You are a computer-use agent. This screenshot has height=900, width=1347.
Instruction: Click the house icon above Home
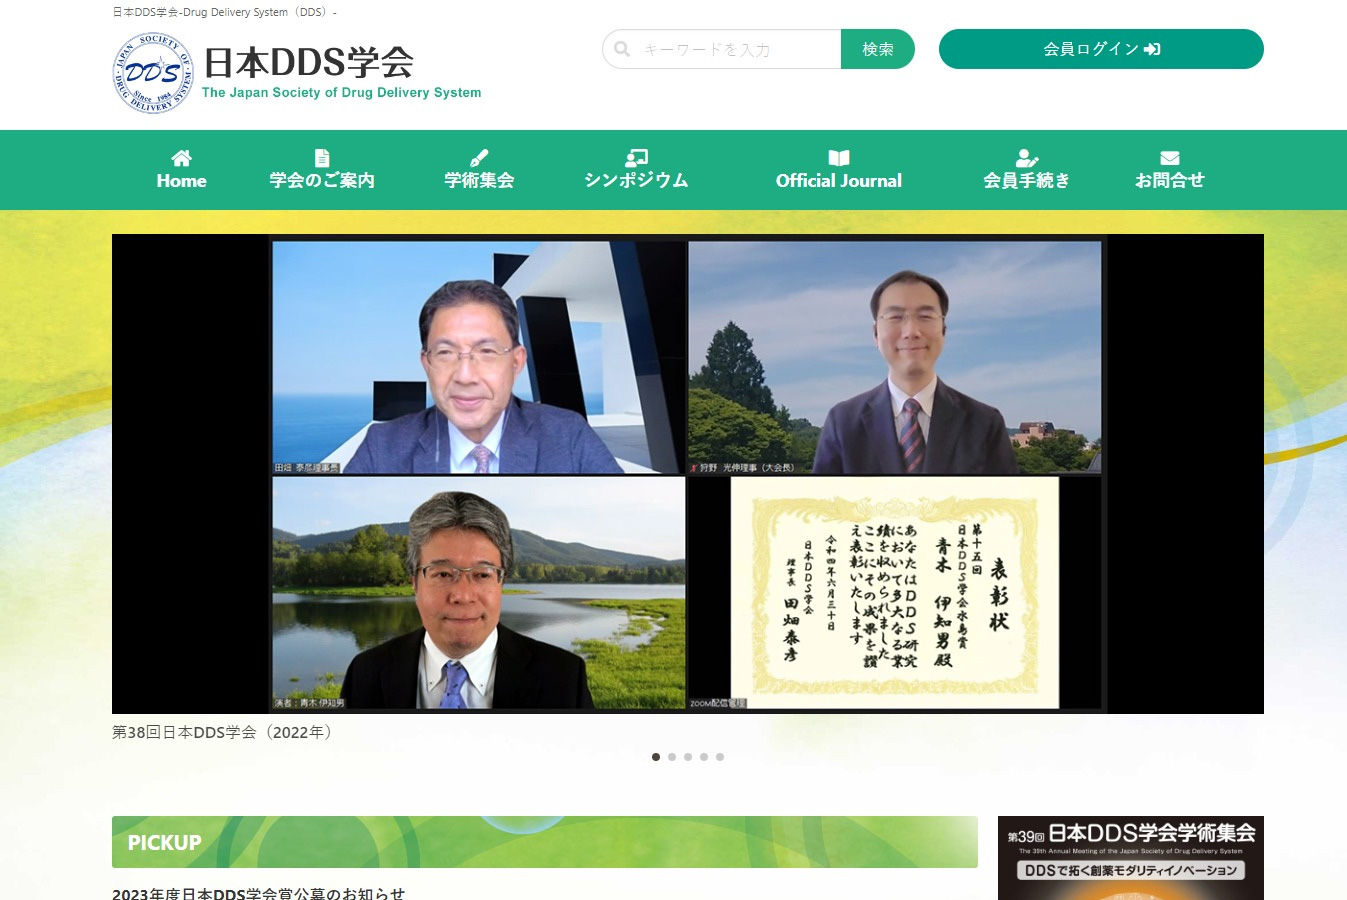point(181,158)
